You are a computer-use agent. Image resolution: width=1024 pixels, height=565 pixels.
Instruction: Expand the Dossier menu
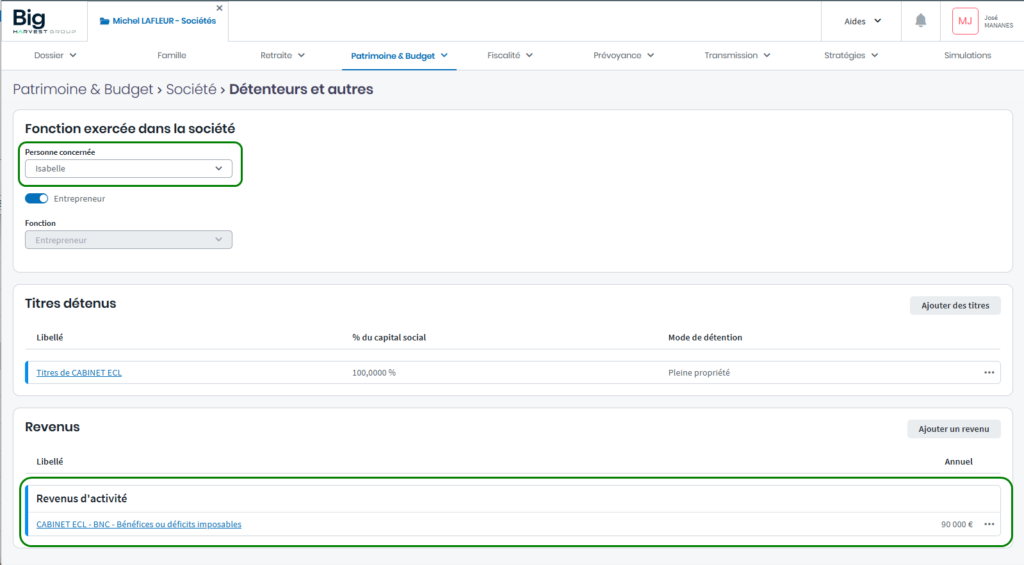point(55,56)
